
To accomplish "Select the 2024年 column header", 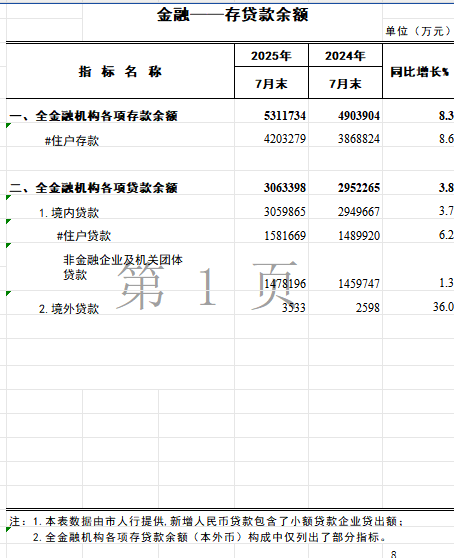I will (345, 56).
